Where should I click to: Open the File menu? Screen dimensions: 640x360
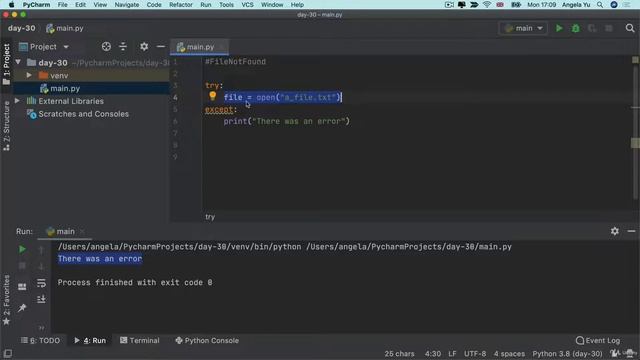click(x=62, y=5)
